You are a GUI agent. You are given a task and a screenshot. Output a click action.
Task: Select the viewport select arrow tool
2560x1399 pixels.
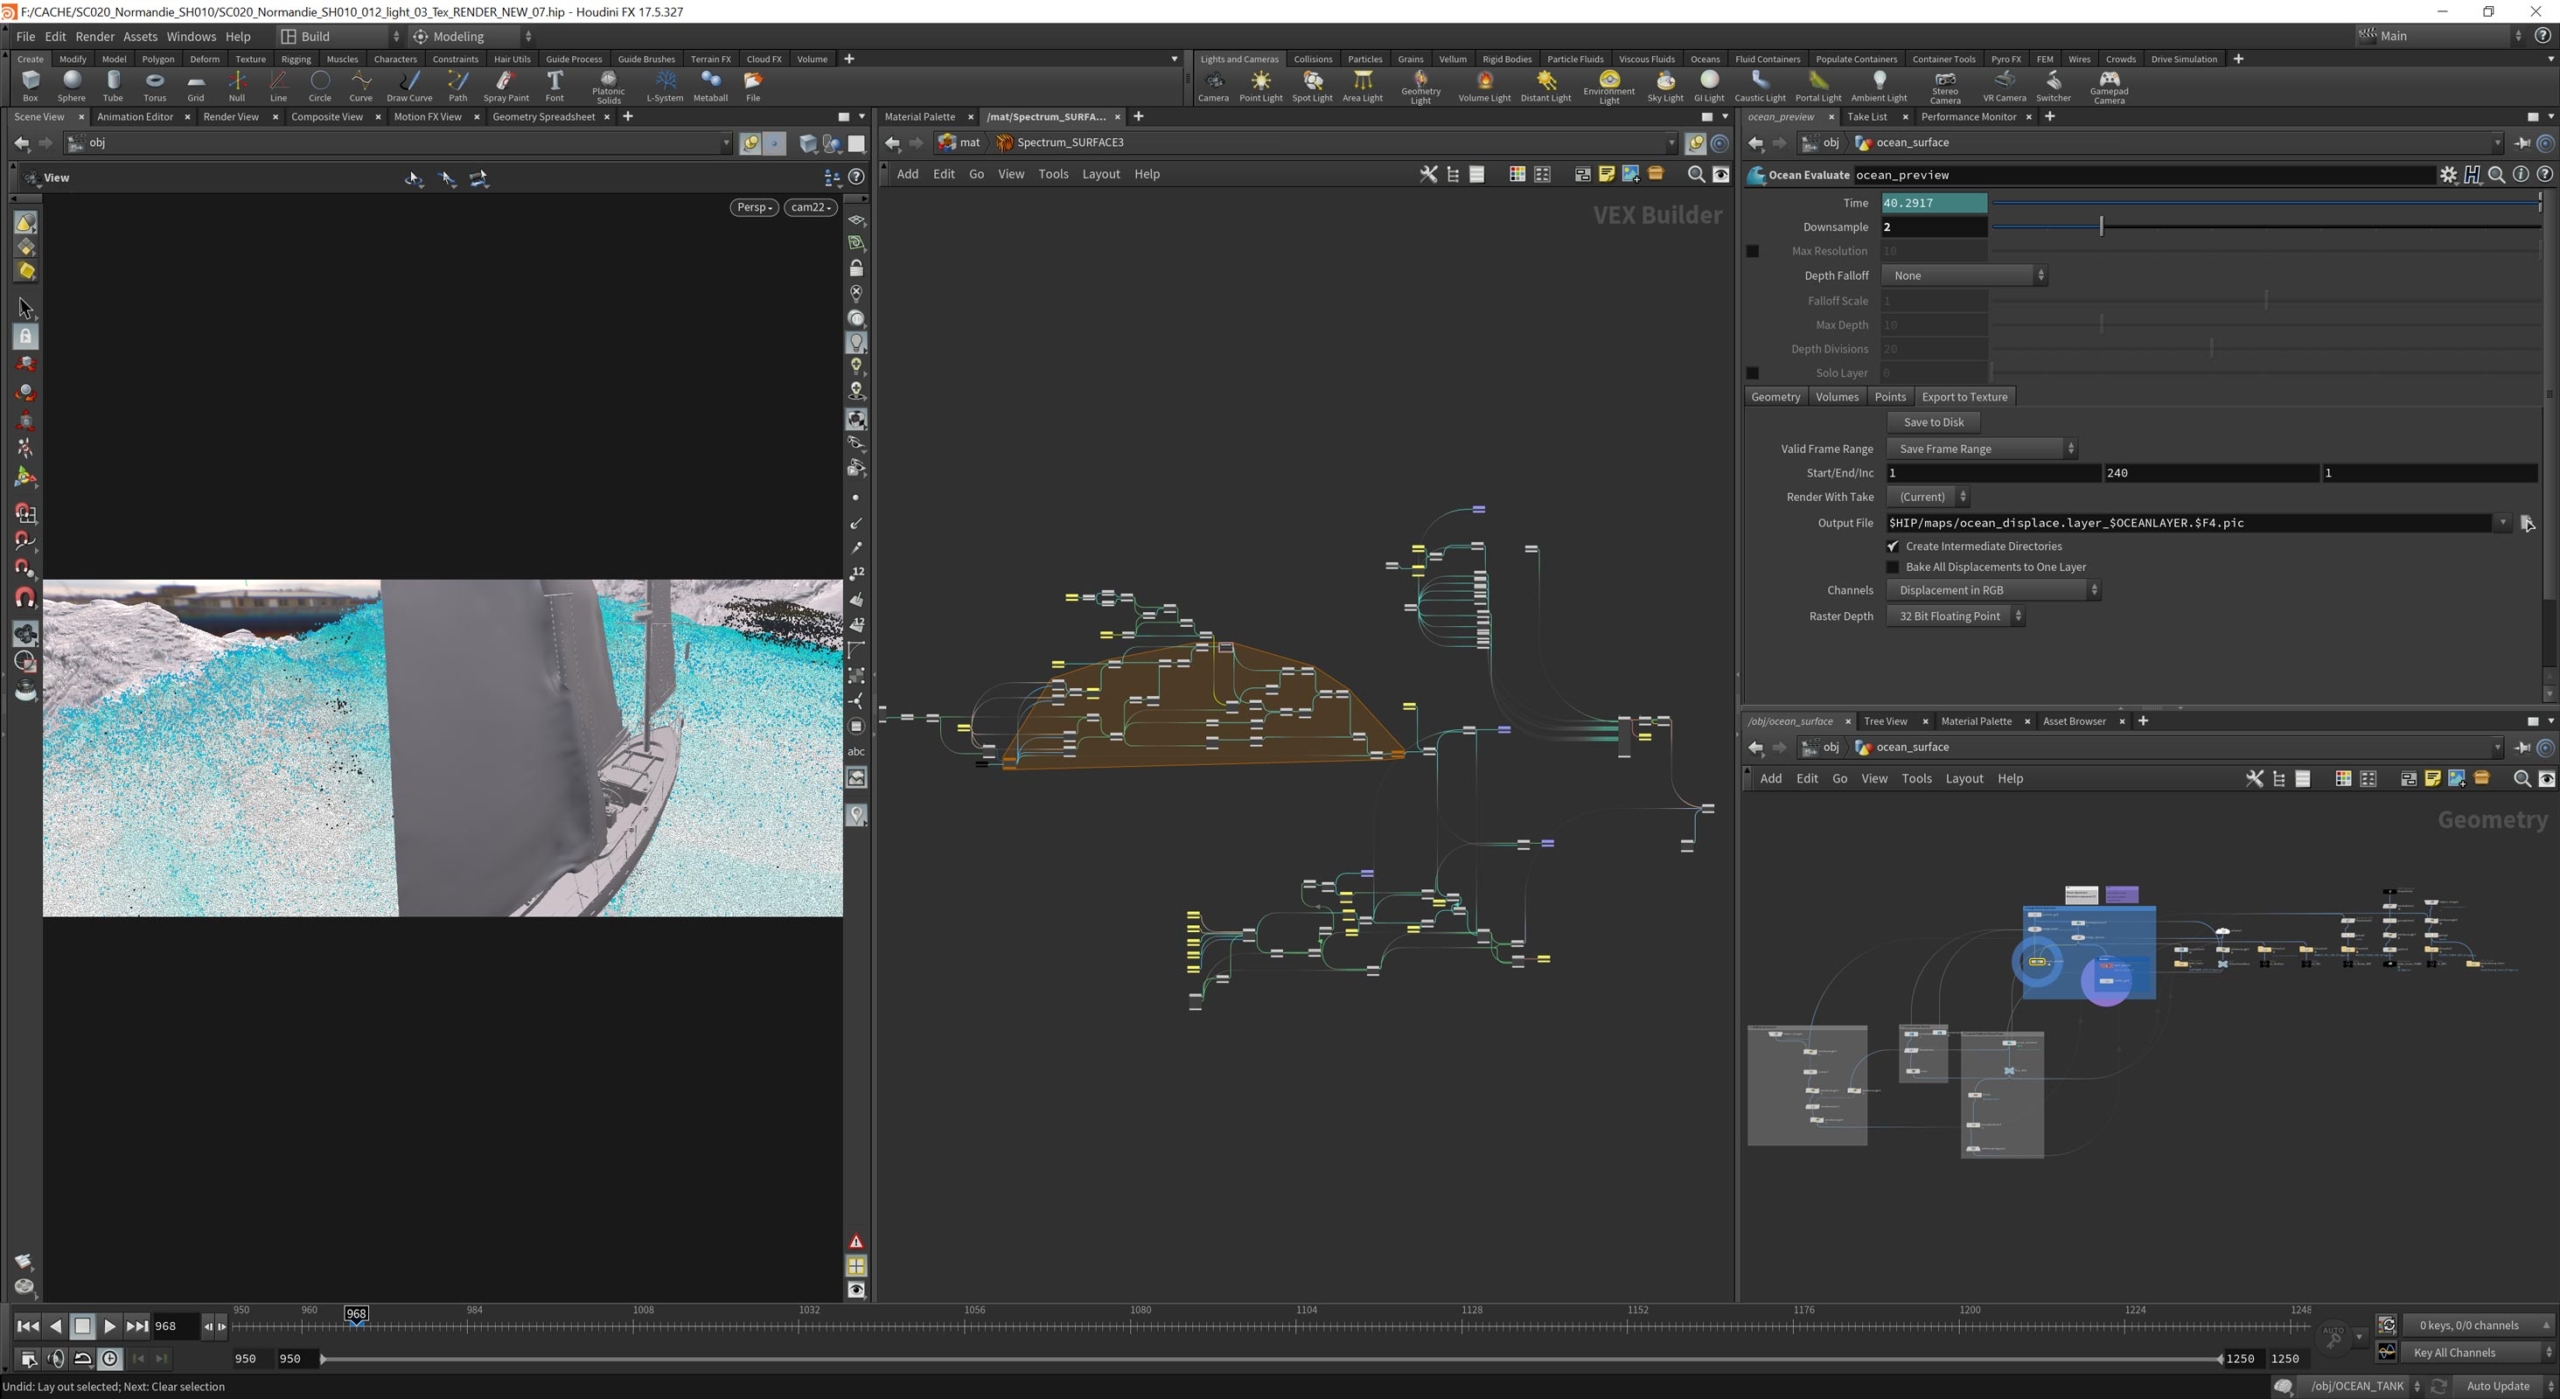(25, 308)
